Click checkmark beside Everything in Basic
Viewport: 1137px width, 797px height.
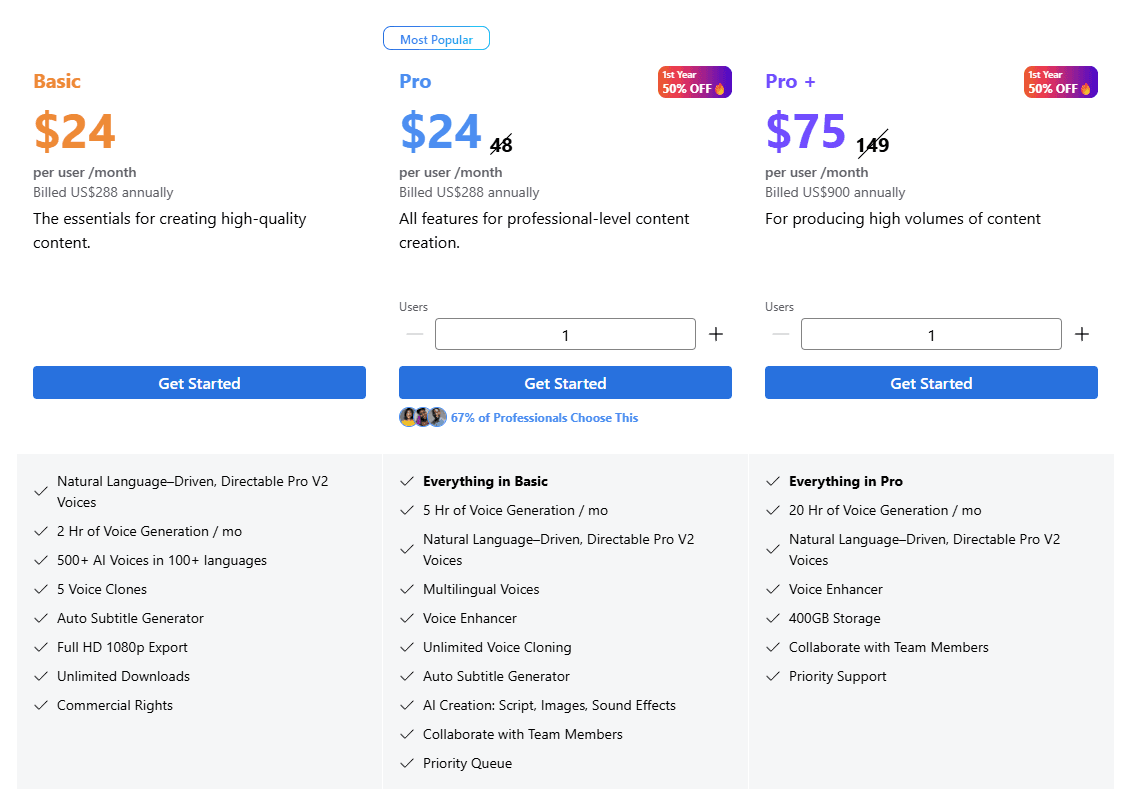[x=407, y=482]
